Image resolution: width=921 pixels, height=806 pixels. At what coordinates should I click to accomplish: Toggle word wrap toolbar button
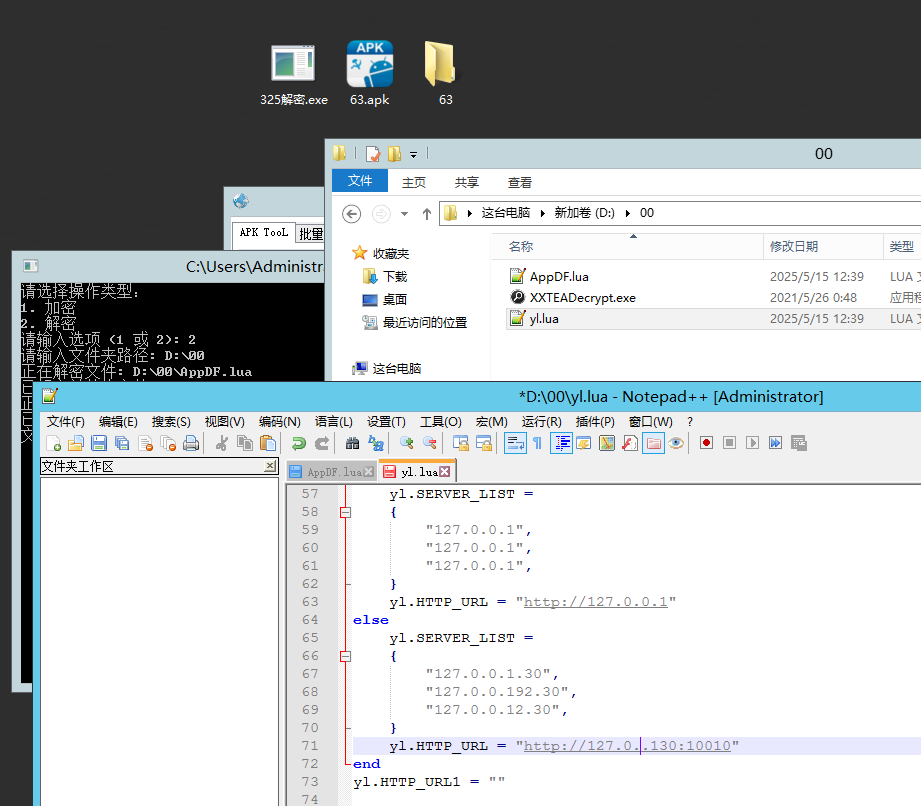pos(515,443)
